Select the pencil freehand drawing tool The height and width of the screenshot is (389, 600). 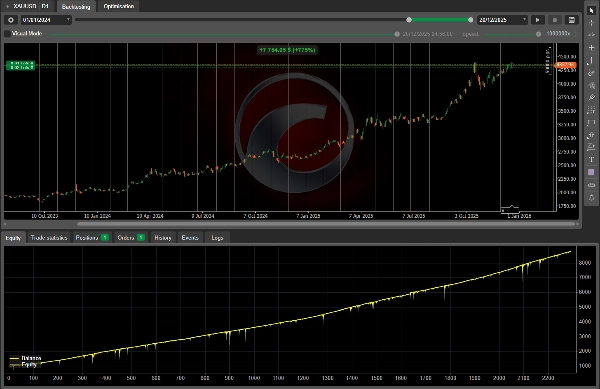point(591,73)
